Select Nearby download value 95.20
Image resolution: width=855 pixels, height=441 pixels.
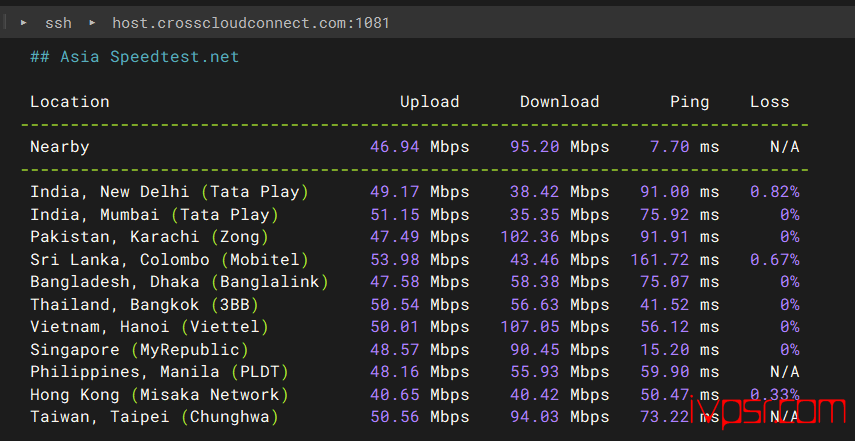pos(535,147)
